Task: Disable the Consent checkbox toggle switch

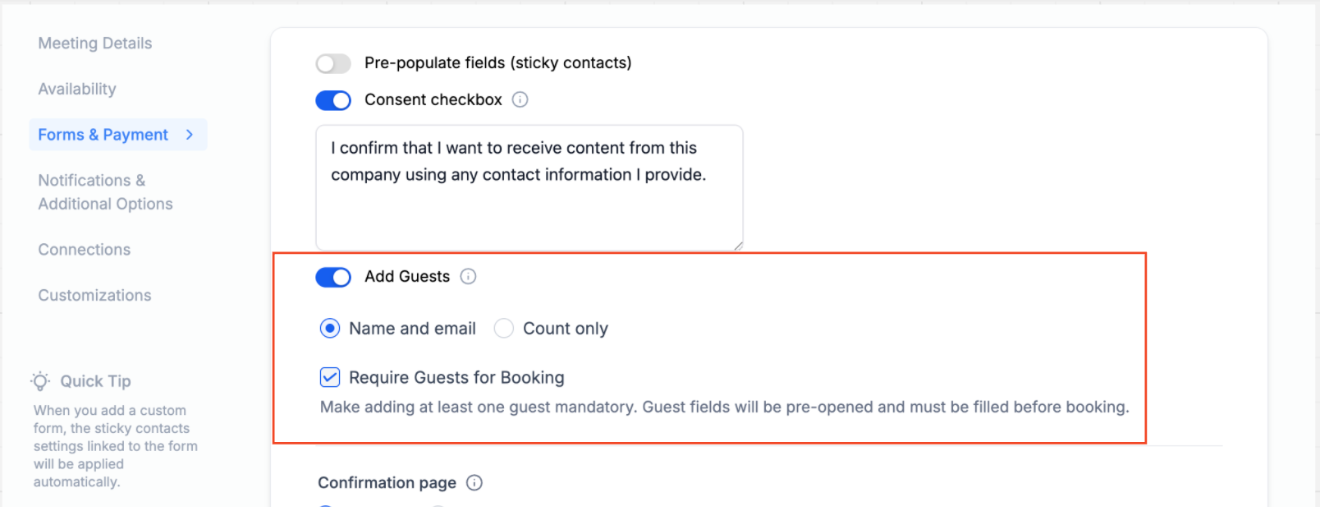Action: coord(333,100)
